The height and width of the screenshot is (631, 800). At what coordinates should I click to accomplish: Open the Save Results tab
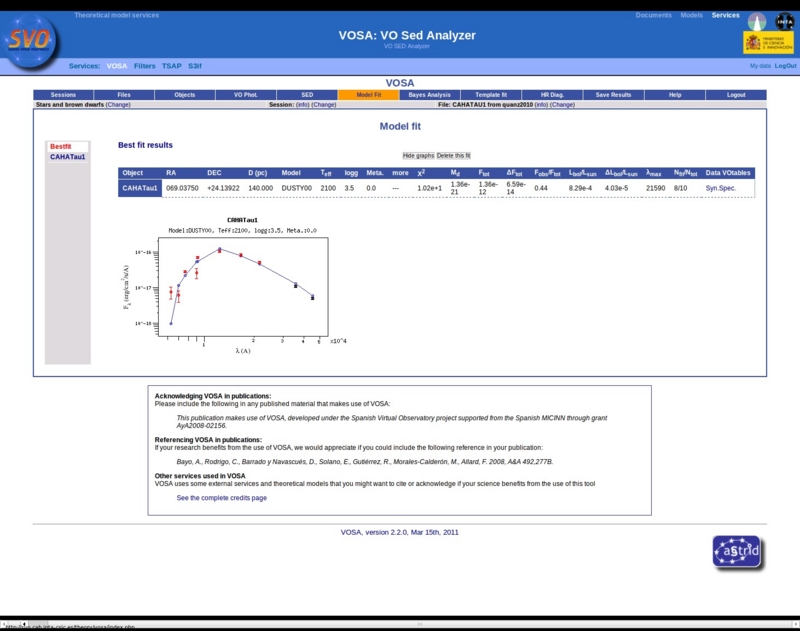click(613, 95)
